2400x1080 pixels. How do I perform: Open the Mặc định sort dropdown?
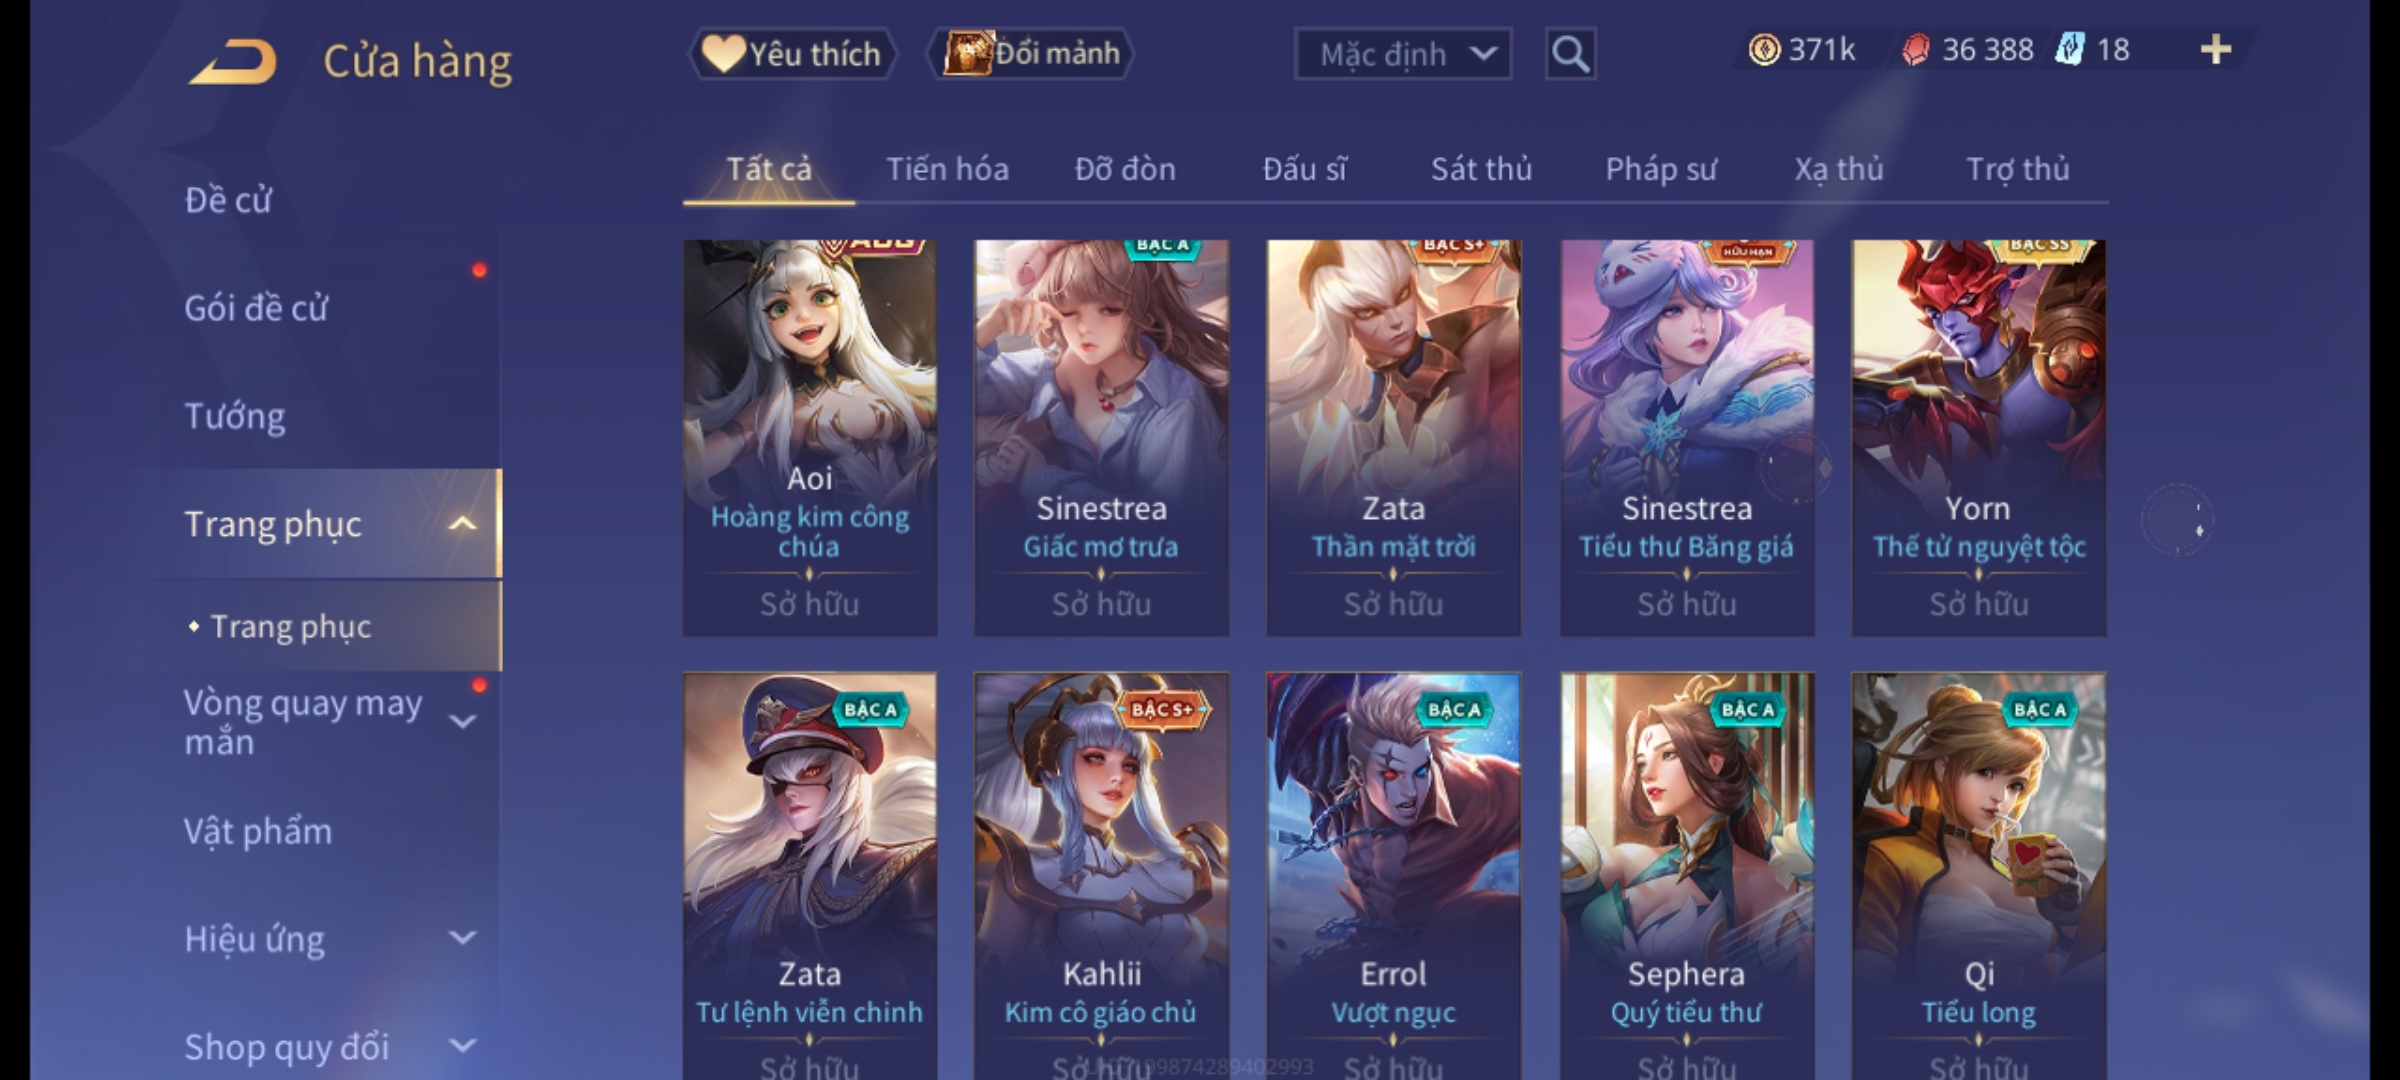[x=1402, y=54]
